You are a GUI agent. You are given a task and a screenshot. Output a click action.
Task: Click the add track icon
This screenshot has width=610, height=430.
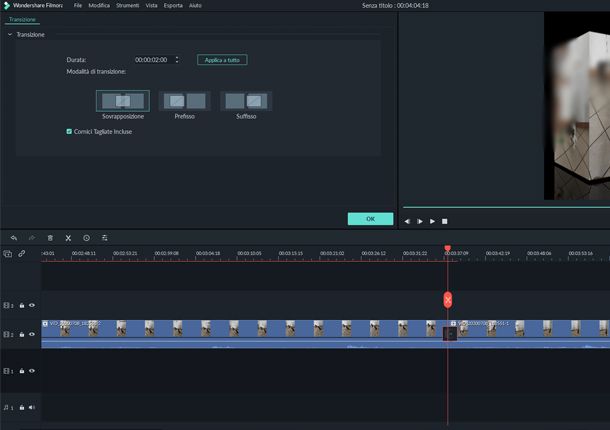pos(7,254)
